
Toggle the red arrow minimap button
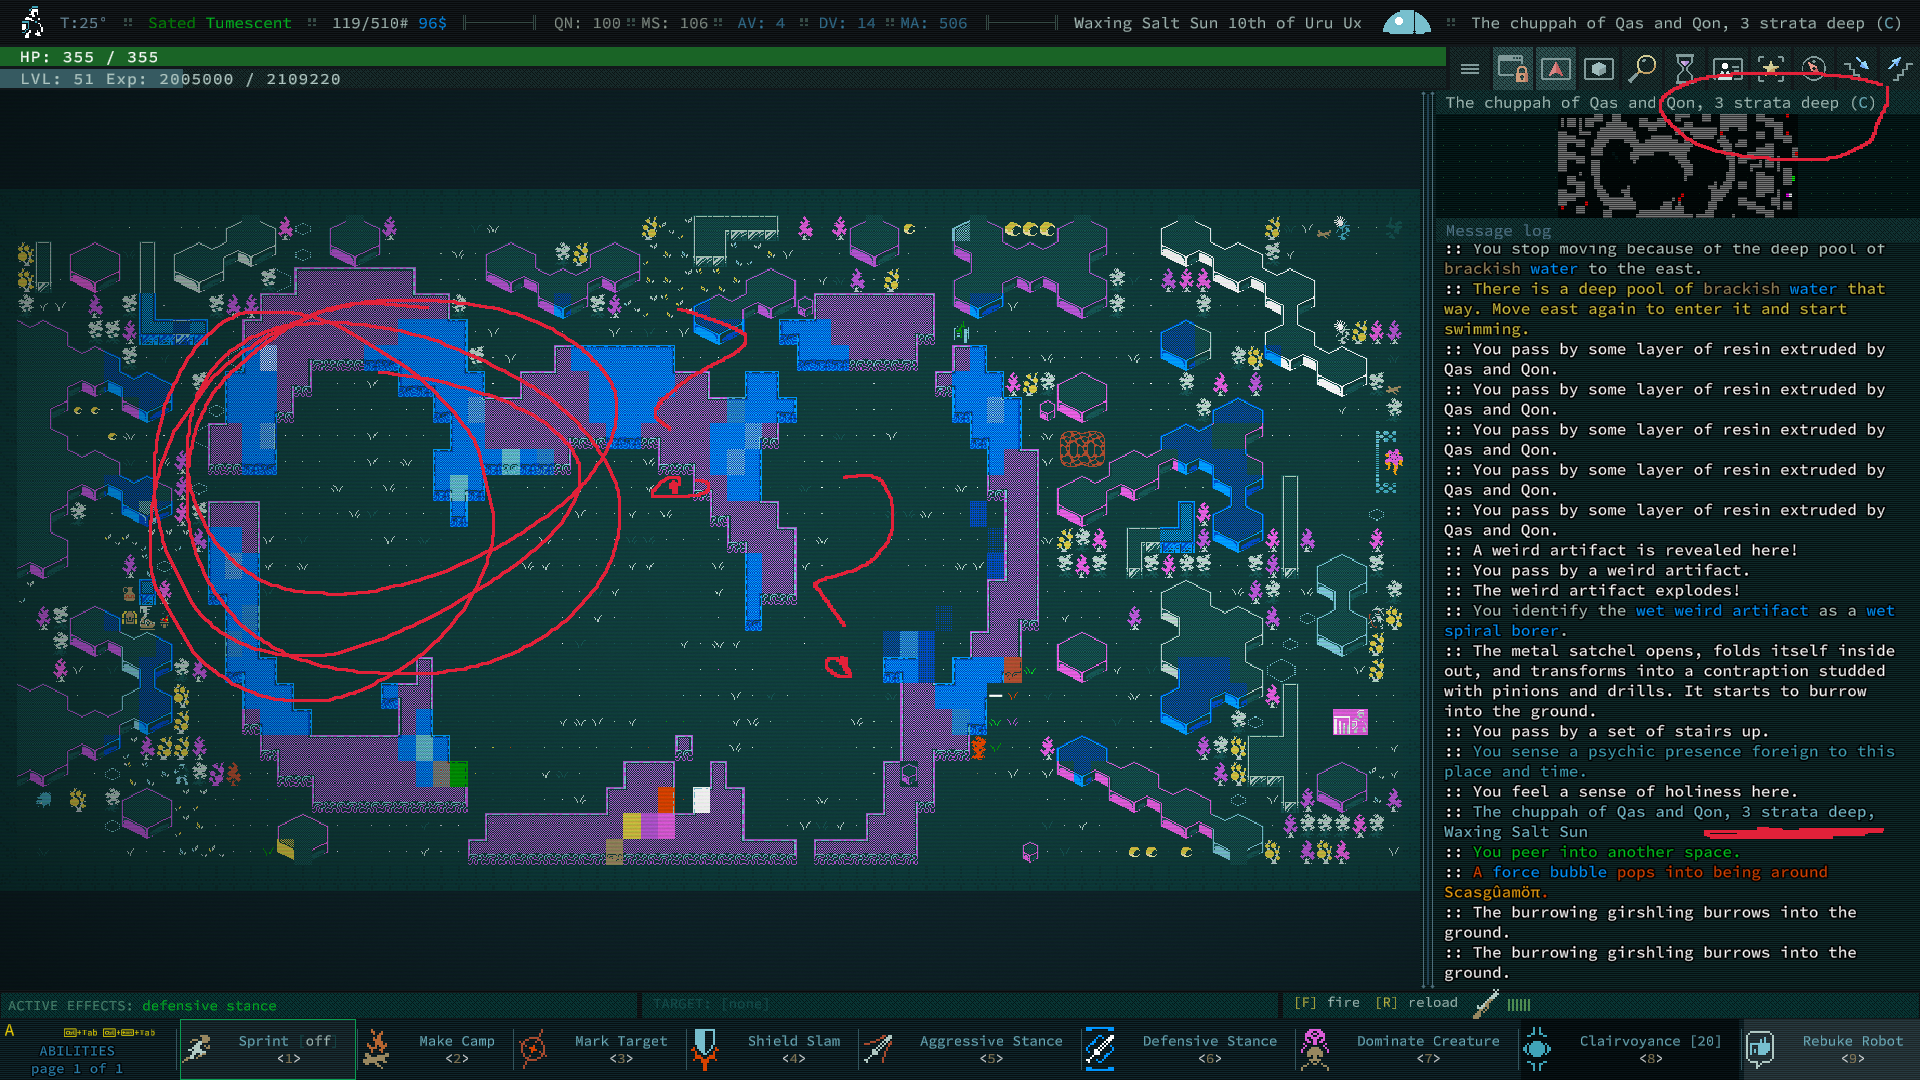(x=1555, y=69)
